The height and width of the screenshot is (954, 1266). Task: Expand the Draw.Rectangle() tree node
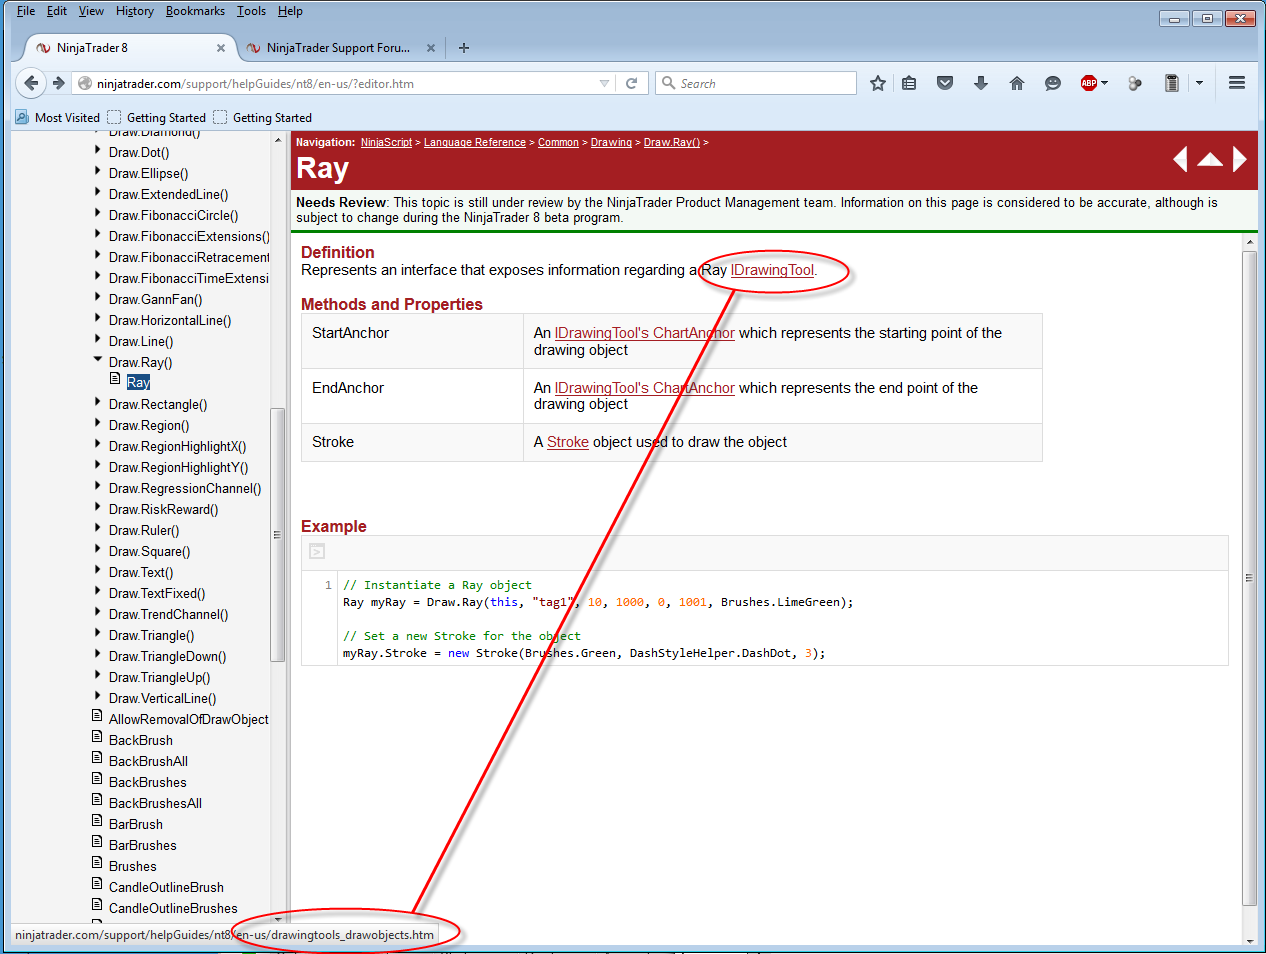(98, 403)
